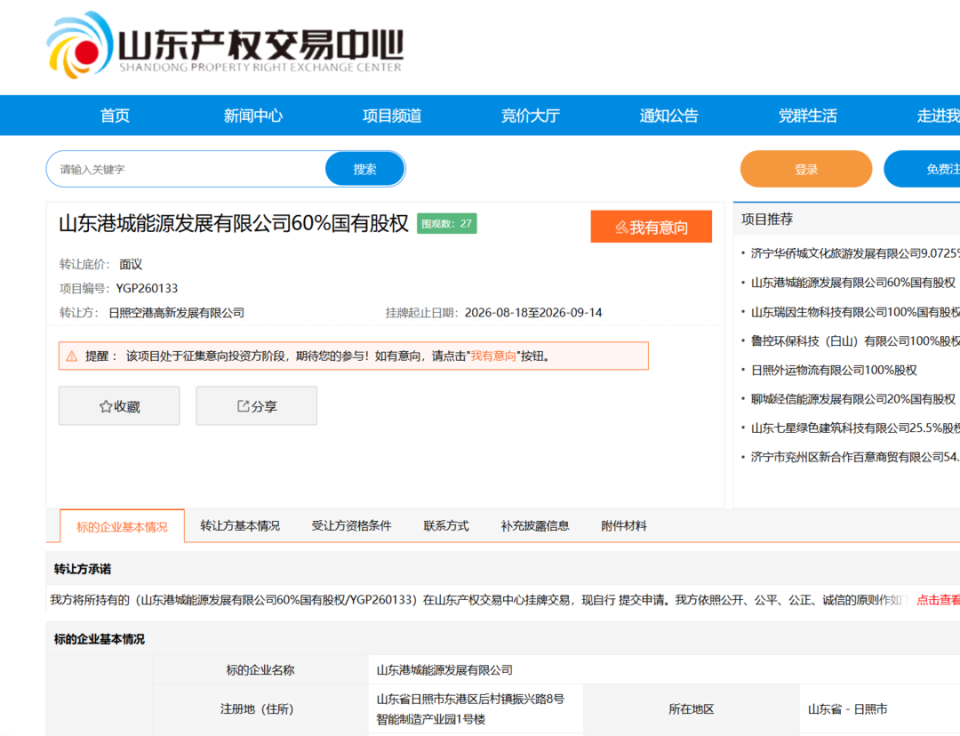Image resolution: width=960 pixels, height=736 pixels.
Task: Click the orange 登录 button
Action: click(x=806, y=169)
